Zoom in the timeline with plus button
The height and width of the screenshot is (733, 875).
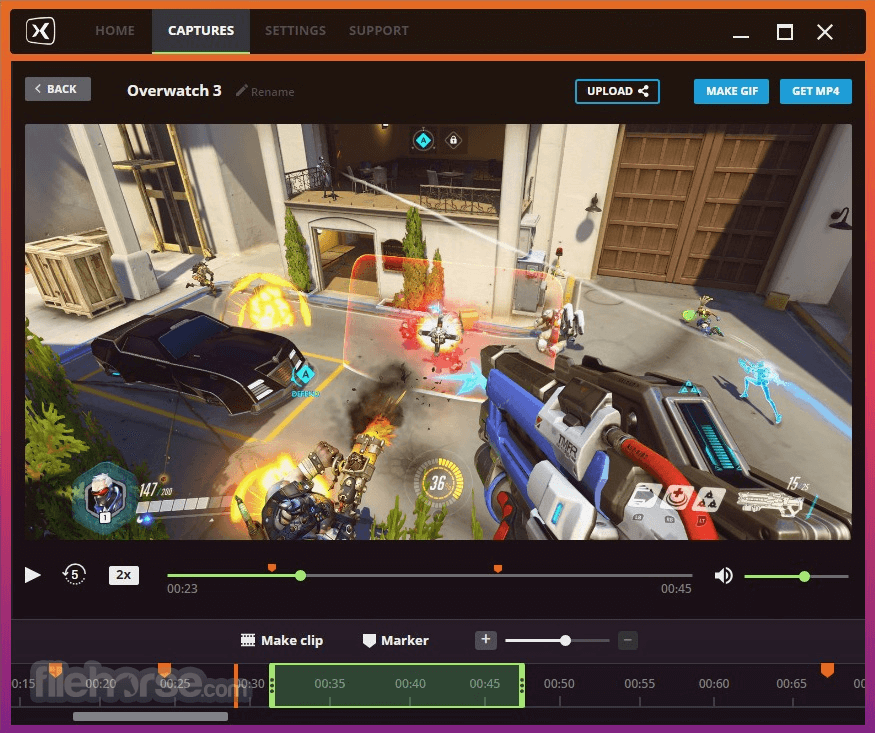(485, 640)
